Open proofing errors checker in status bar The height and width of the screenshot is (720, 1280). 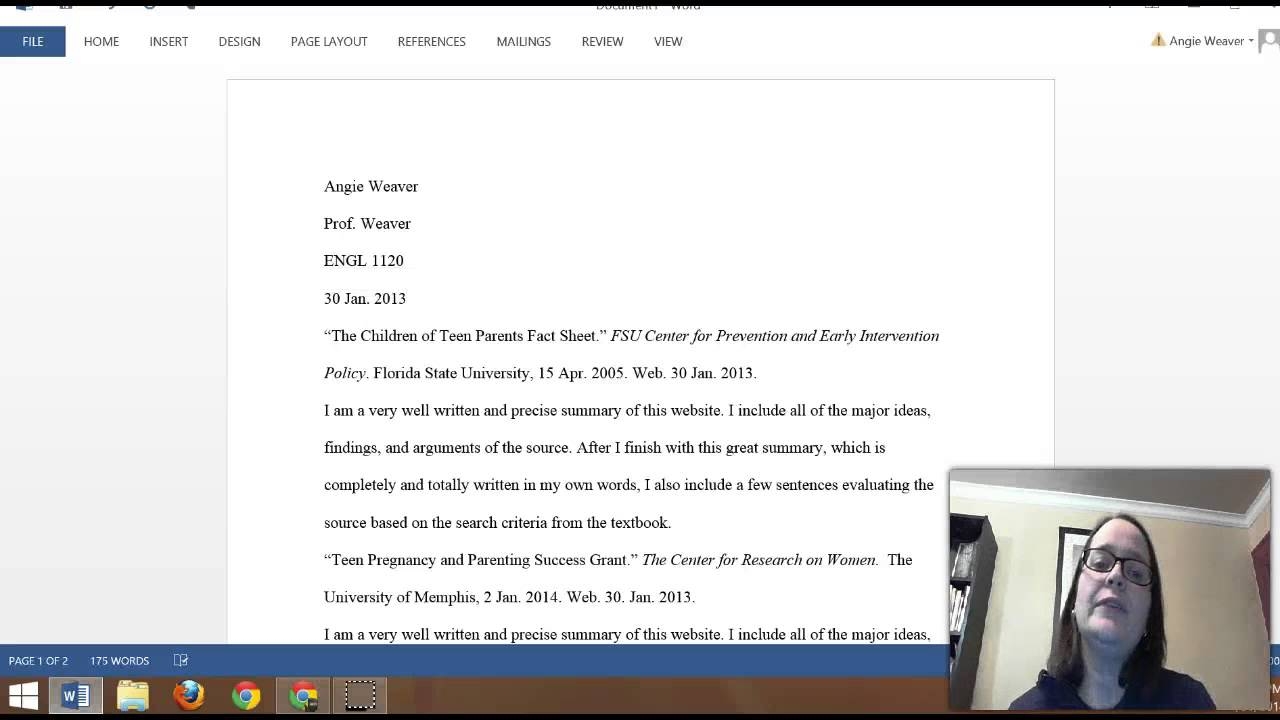click(181, 660)
